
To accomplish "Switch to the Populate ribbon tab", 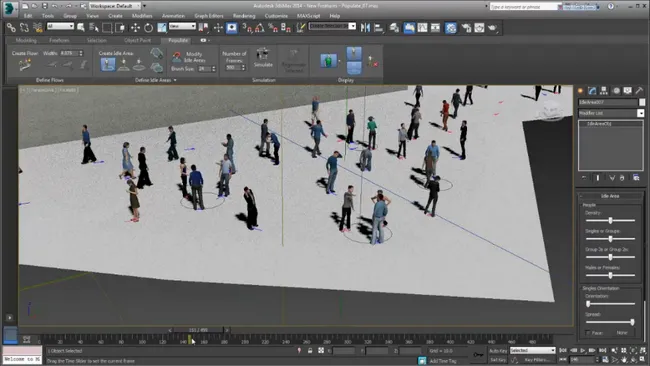I will click(x=178, y=40).
